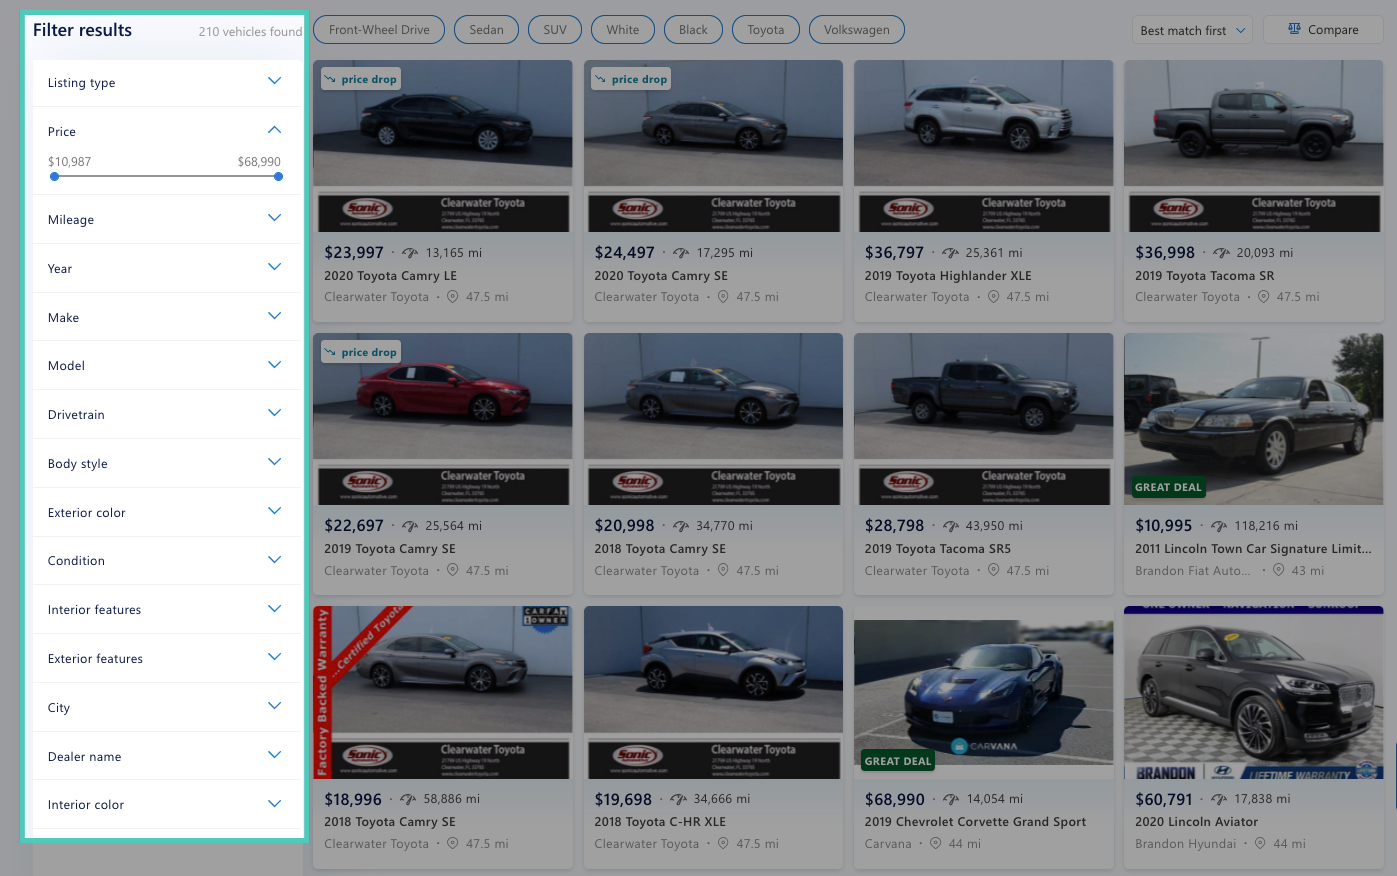The image size is (1397, 876).
Task: Toggle the Sedan filter chip
Action: click(486, 30)
